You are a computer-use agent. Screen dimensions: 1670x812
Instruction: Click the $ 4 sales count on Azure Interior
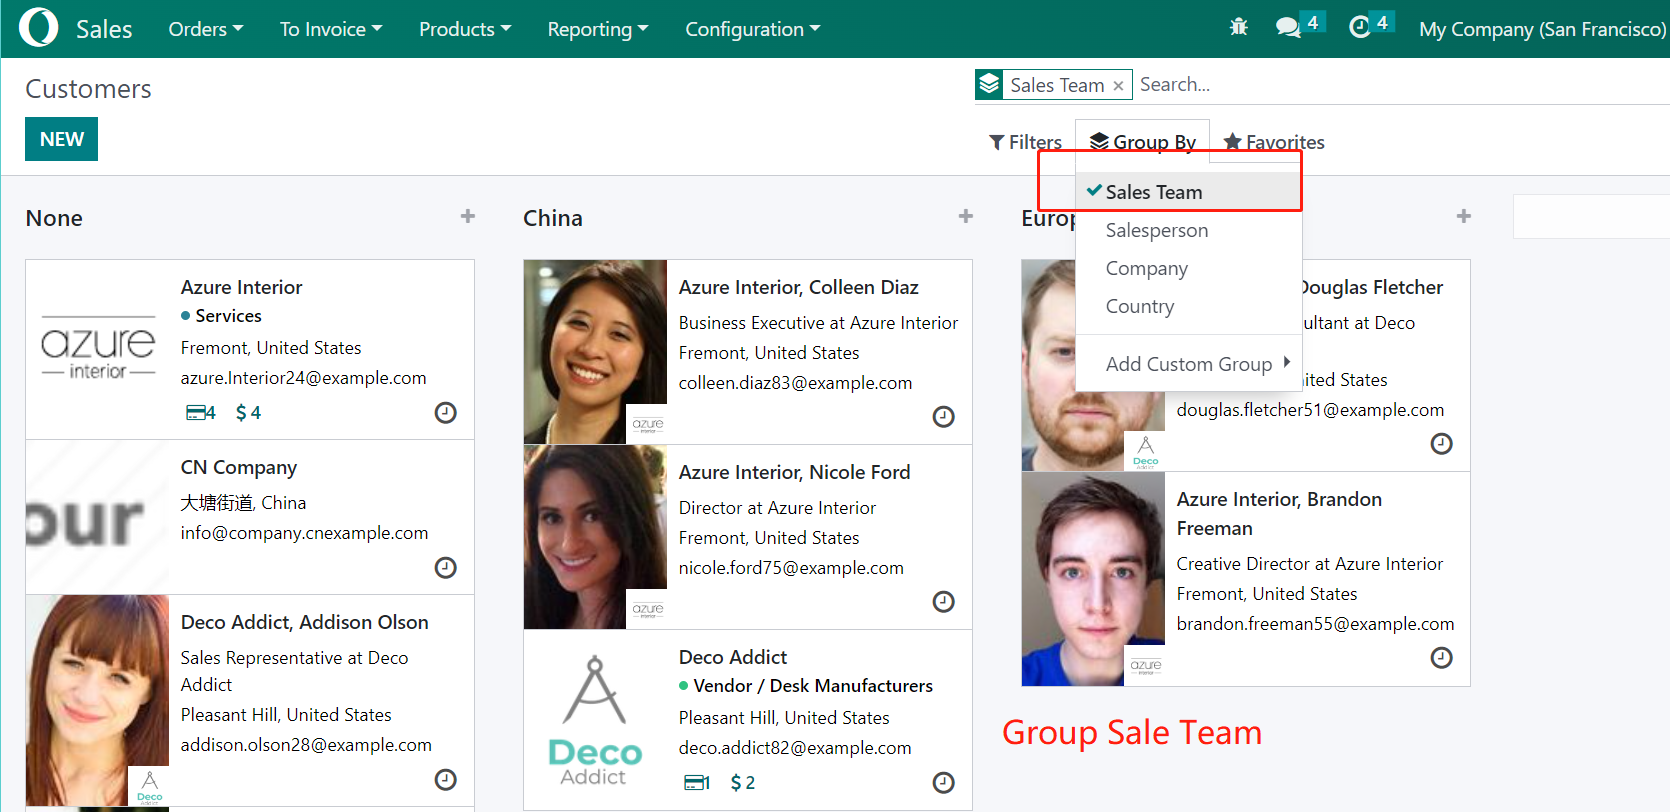pos(248,412)
